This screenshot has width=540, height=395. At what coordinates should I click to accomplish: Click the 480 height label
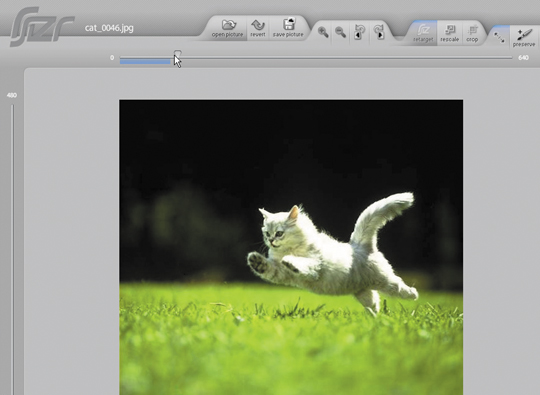[12, 95]
